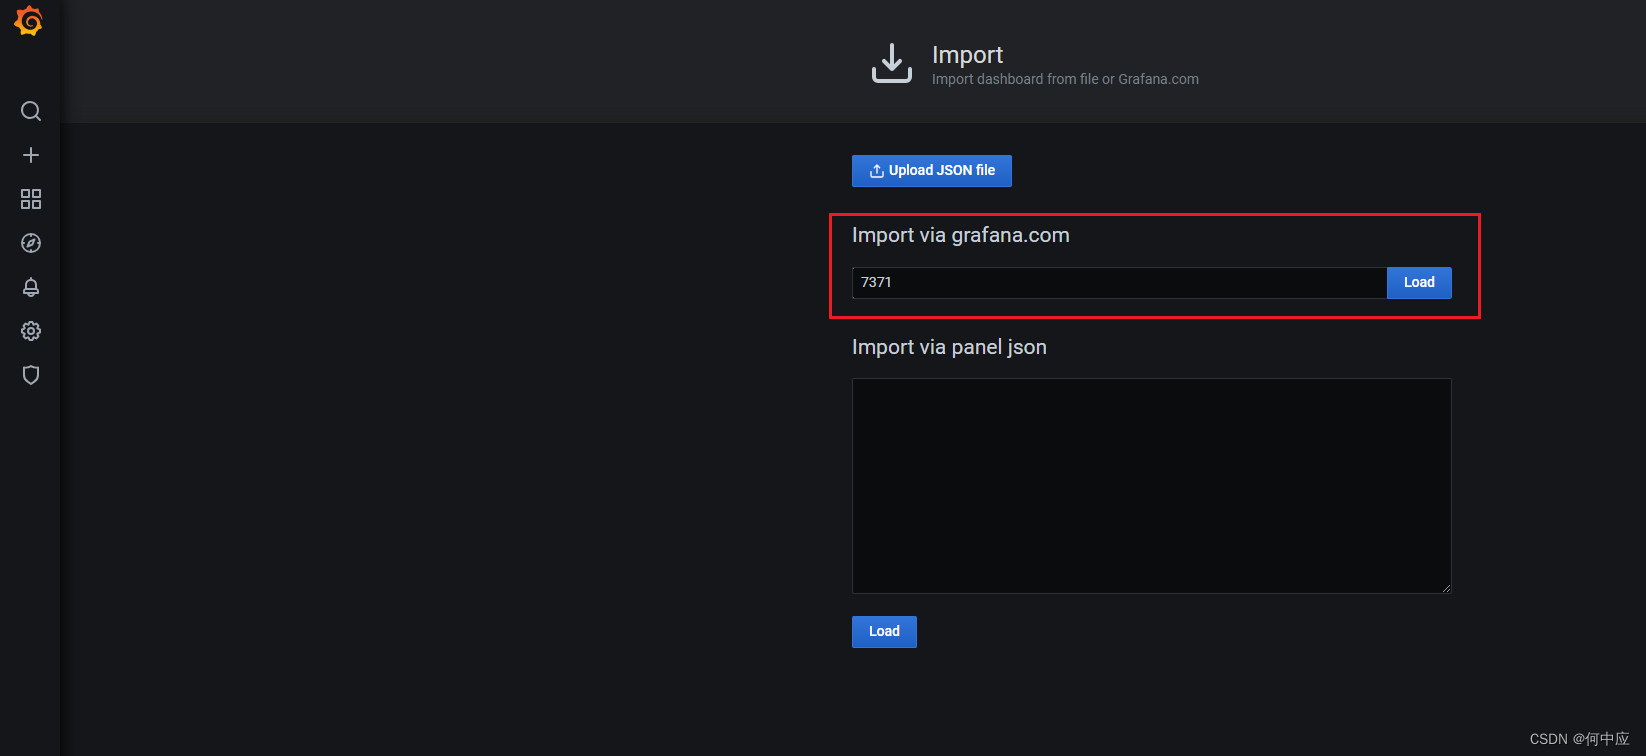Open the Create plus menu icon
Screen dimensions: 1646x756
(x=31, y=155)
